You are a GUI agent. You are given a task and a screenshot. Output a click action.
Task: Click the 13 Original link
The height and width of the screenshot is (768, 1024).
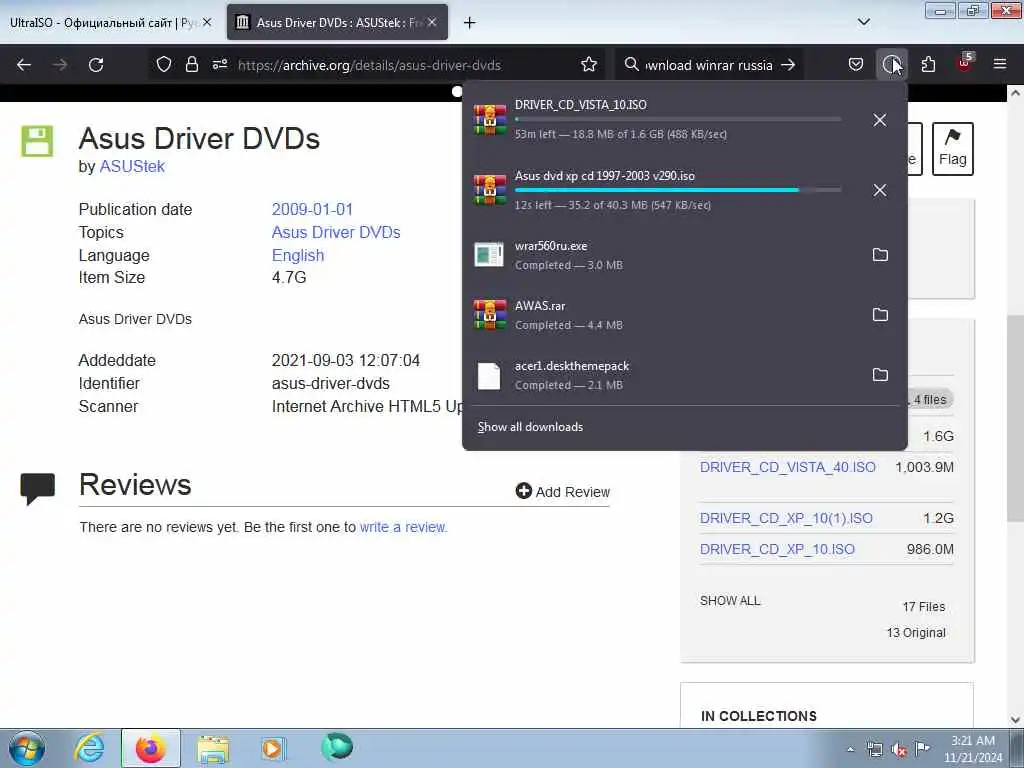tap(916, 633)
